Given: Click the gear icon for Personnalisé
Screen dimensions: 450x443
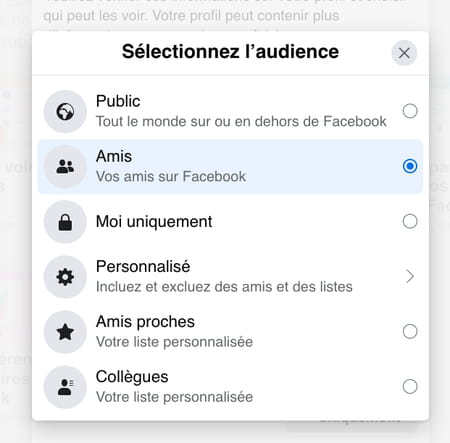Looking at the screenshot, I should (x=65, y=277).
